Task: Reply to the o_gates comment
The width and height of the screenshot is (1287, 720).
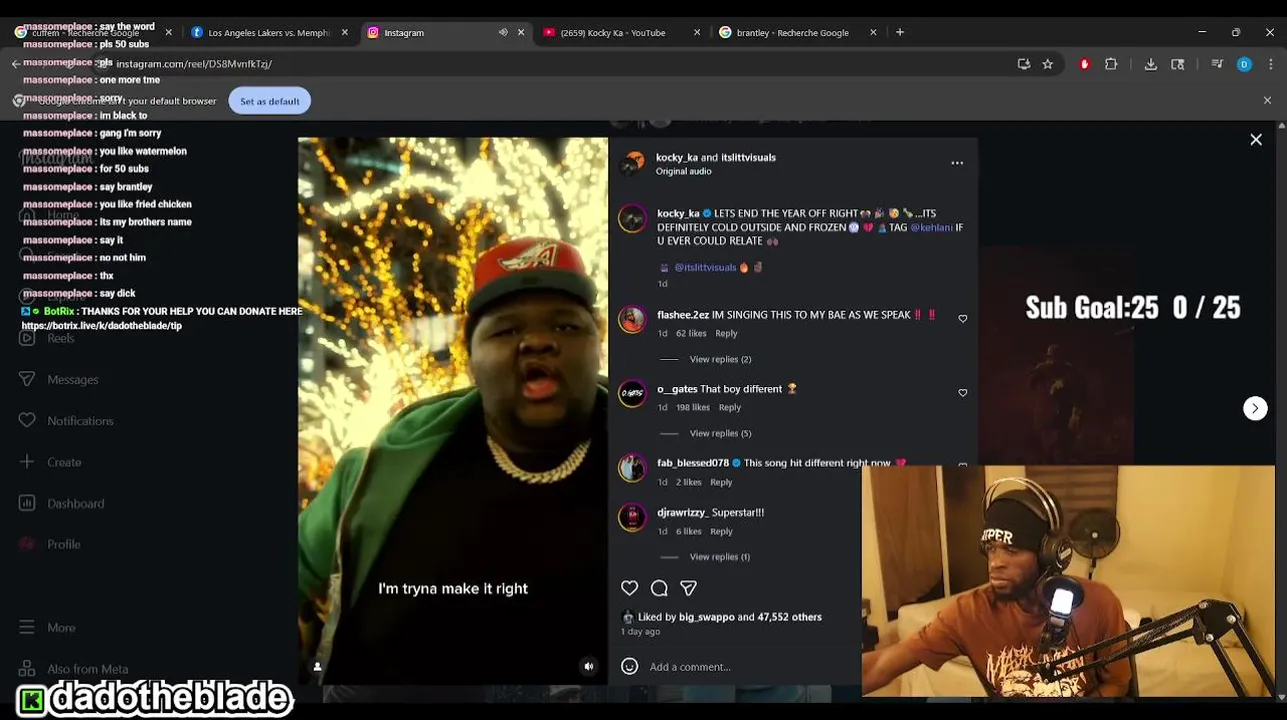Action: pos(730,407)
